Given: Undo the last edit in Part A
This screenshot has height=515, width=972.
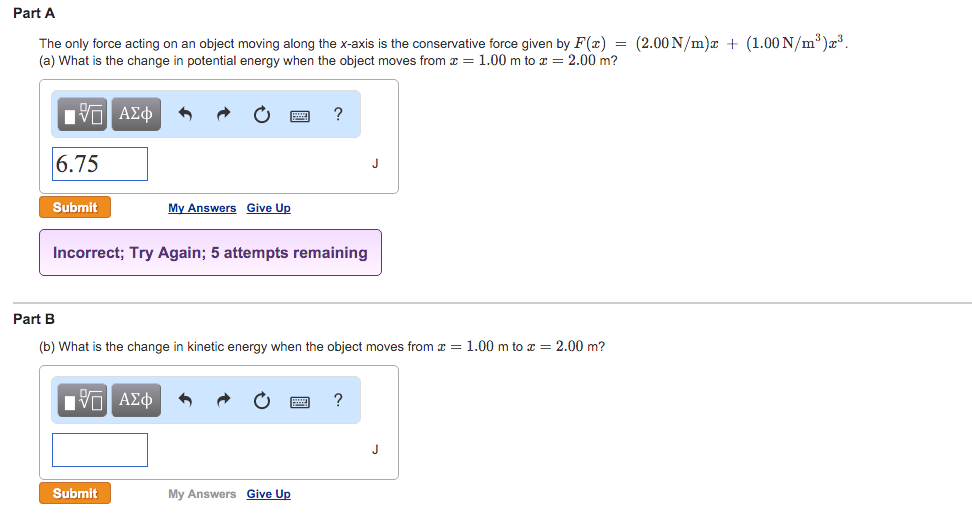Looking at the screenshot, I should point(185,115).
